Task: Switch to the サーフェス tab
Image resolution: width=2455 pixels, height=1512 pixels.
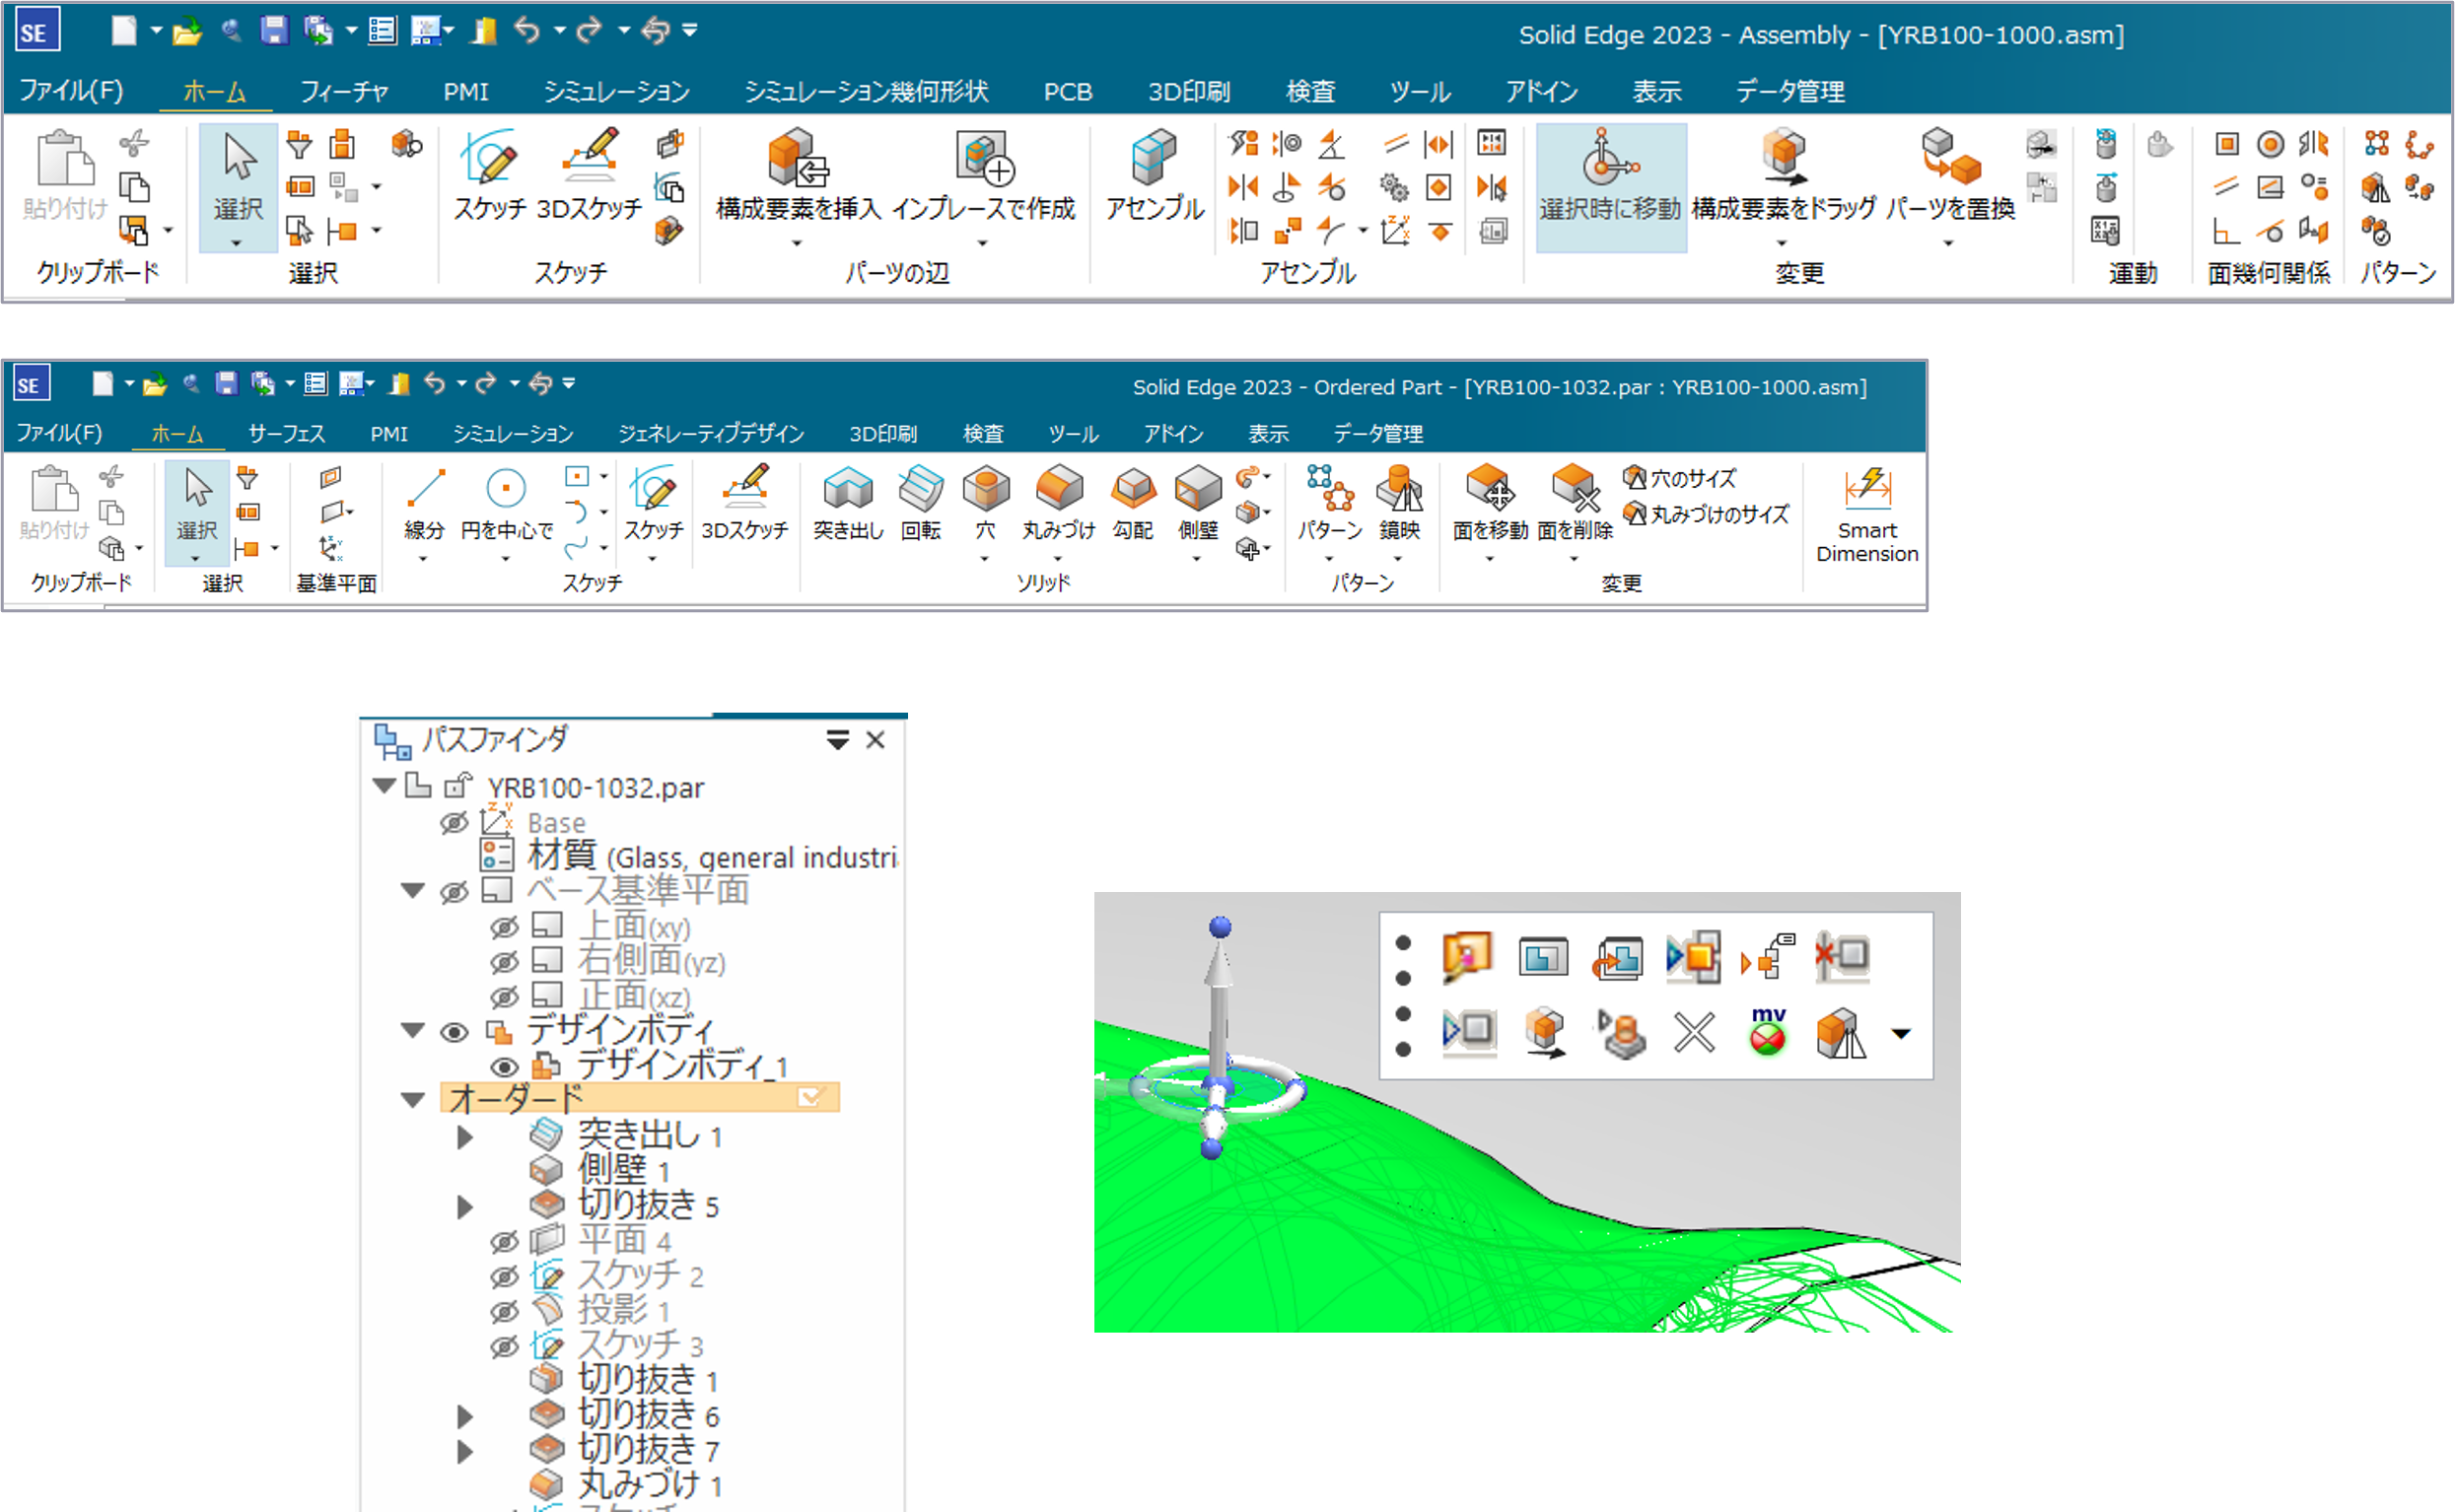Action: pyautogui.click(x=286, y=434)
